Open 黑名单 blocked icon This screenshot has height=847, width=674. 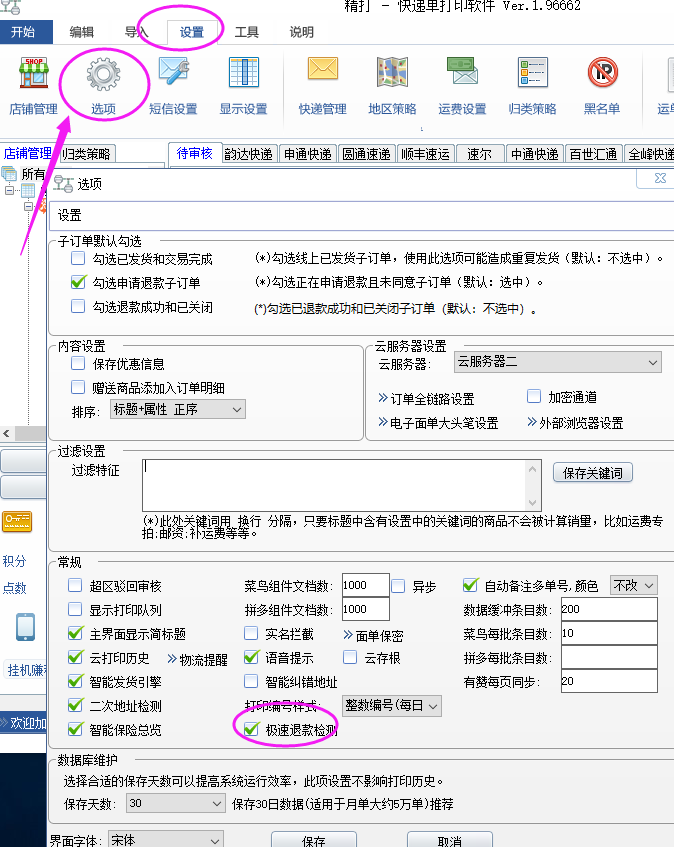pos(602,72)
